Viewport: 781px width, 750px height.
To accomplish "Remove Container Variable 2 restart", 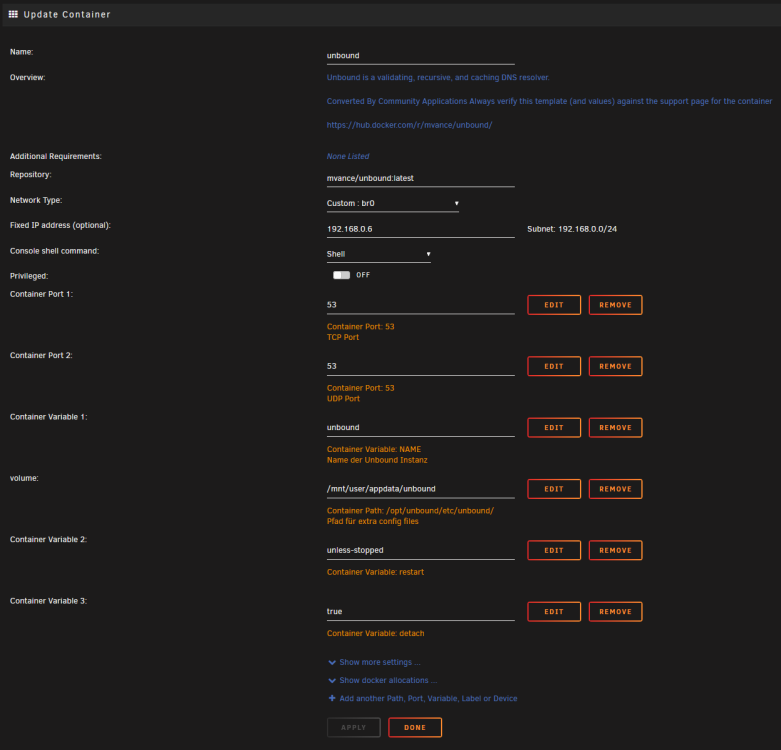I will click(616, 550).
